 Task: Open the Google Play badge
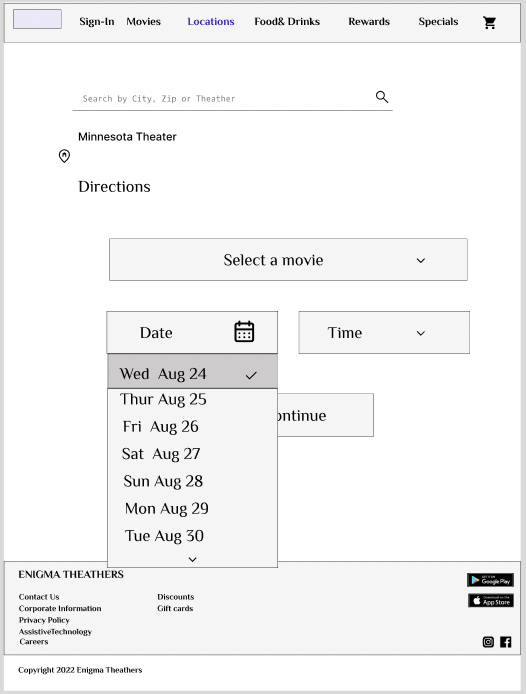click(490, 580)
